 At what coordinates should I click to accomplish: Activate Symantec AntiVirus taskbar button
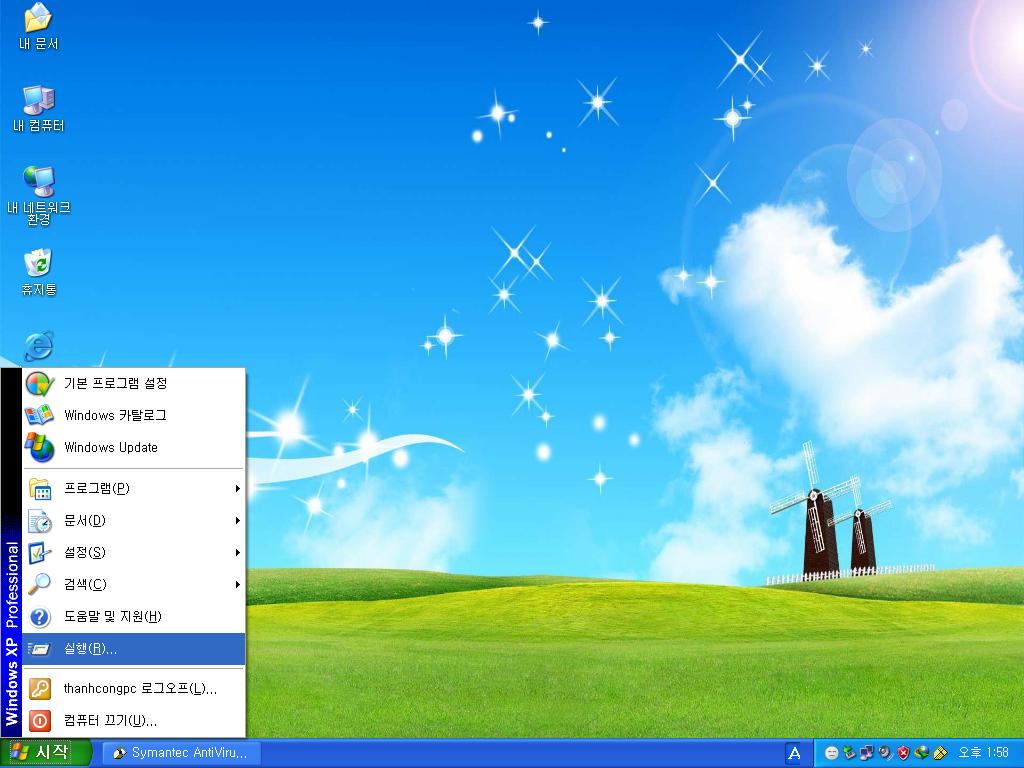coord(182,753)
